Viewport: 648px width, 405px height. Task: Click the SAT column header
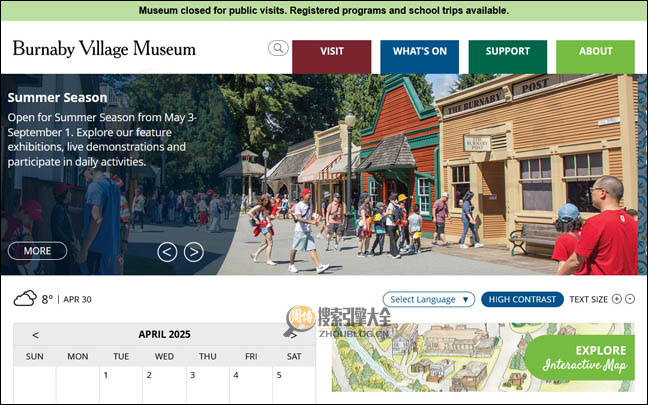(294, 356)
